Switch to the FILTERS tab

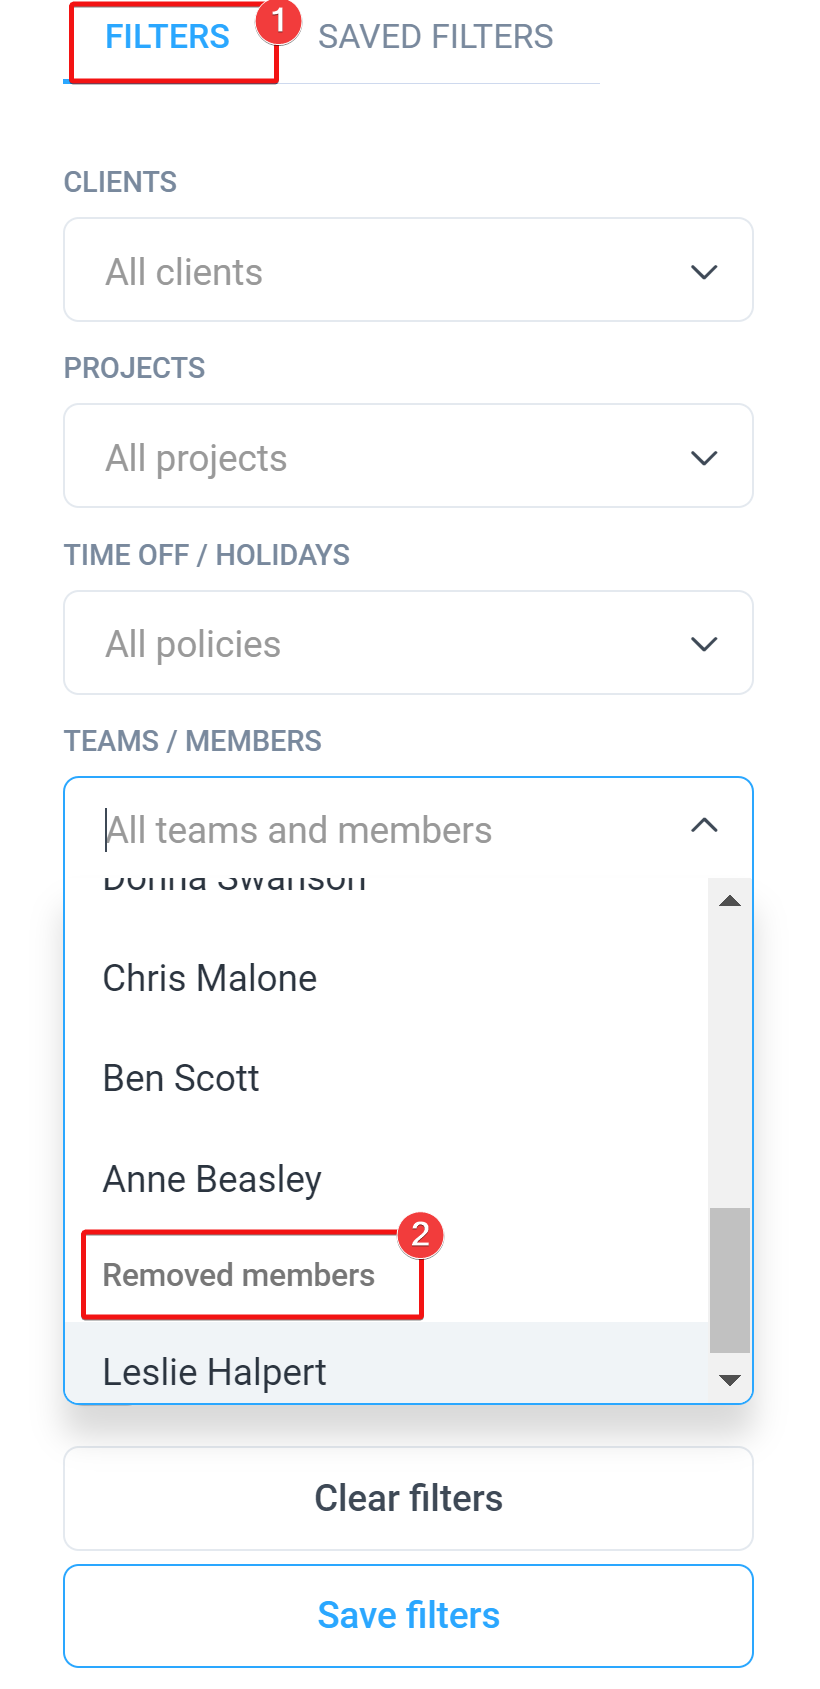168,38
